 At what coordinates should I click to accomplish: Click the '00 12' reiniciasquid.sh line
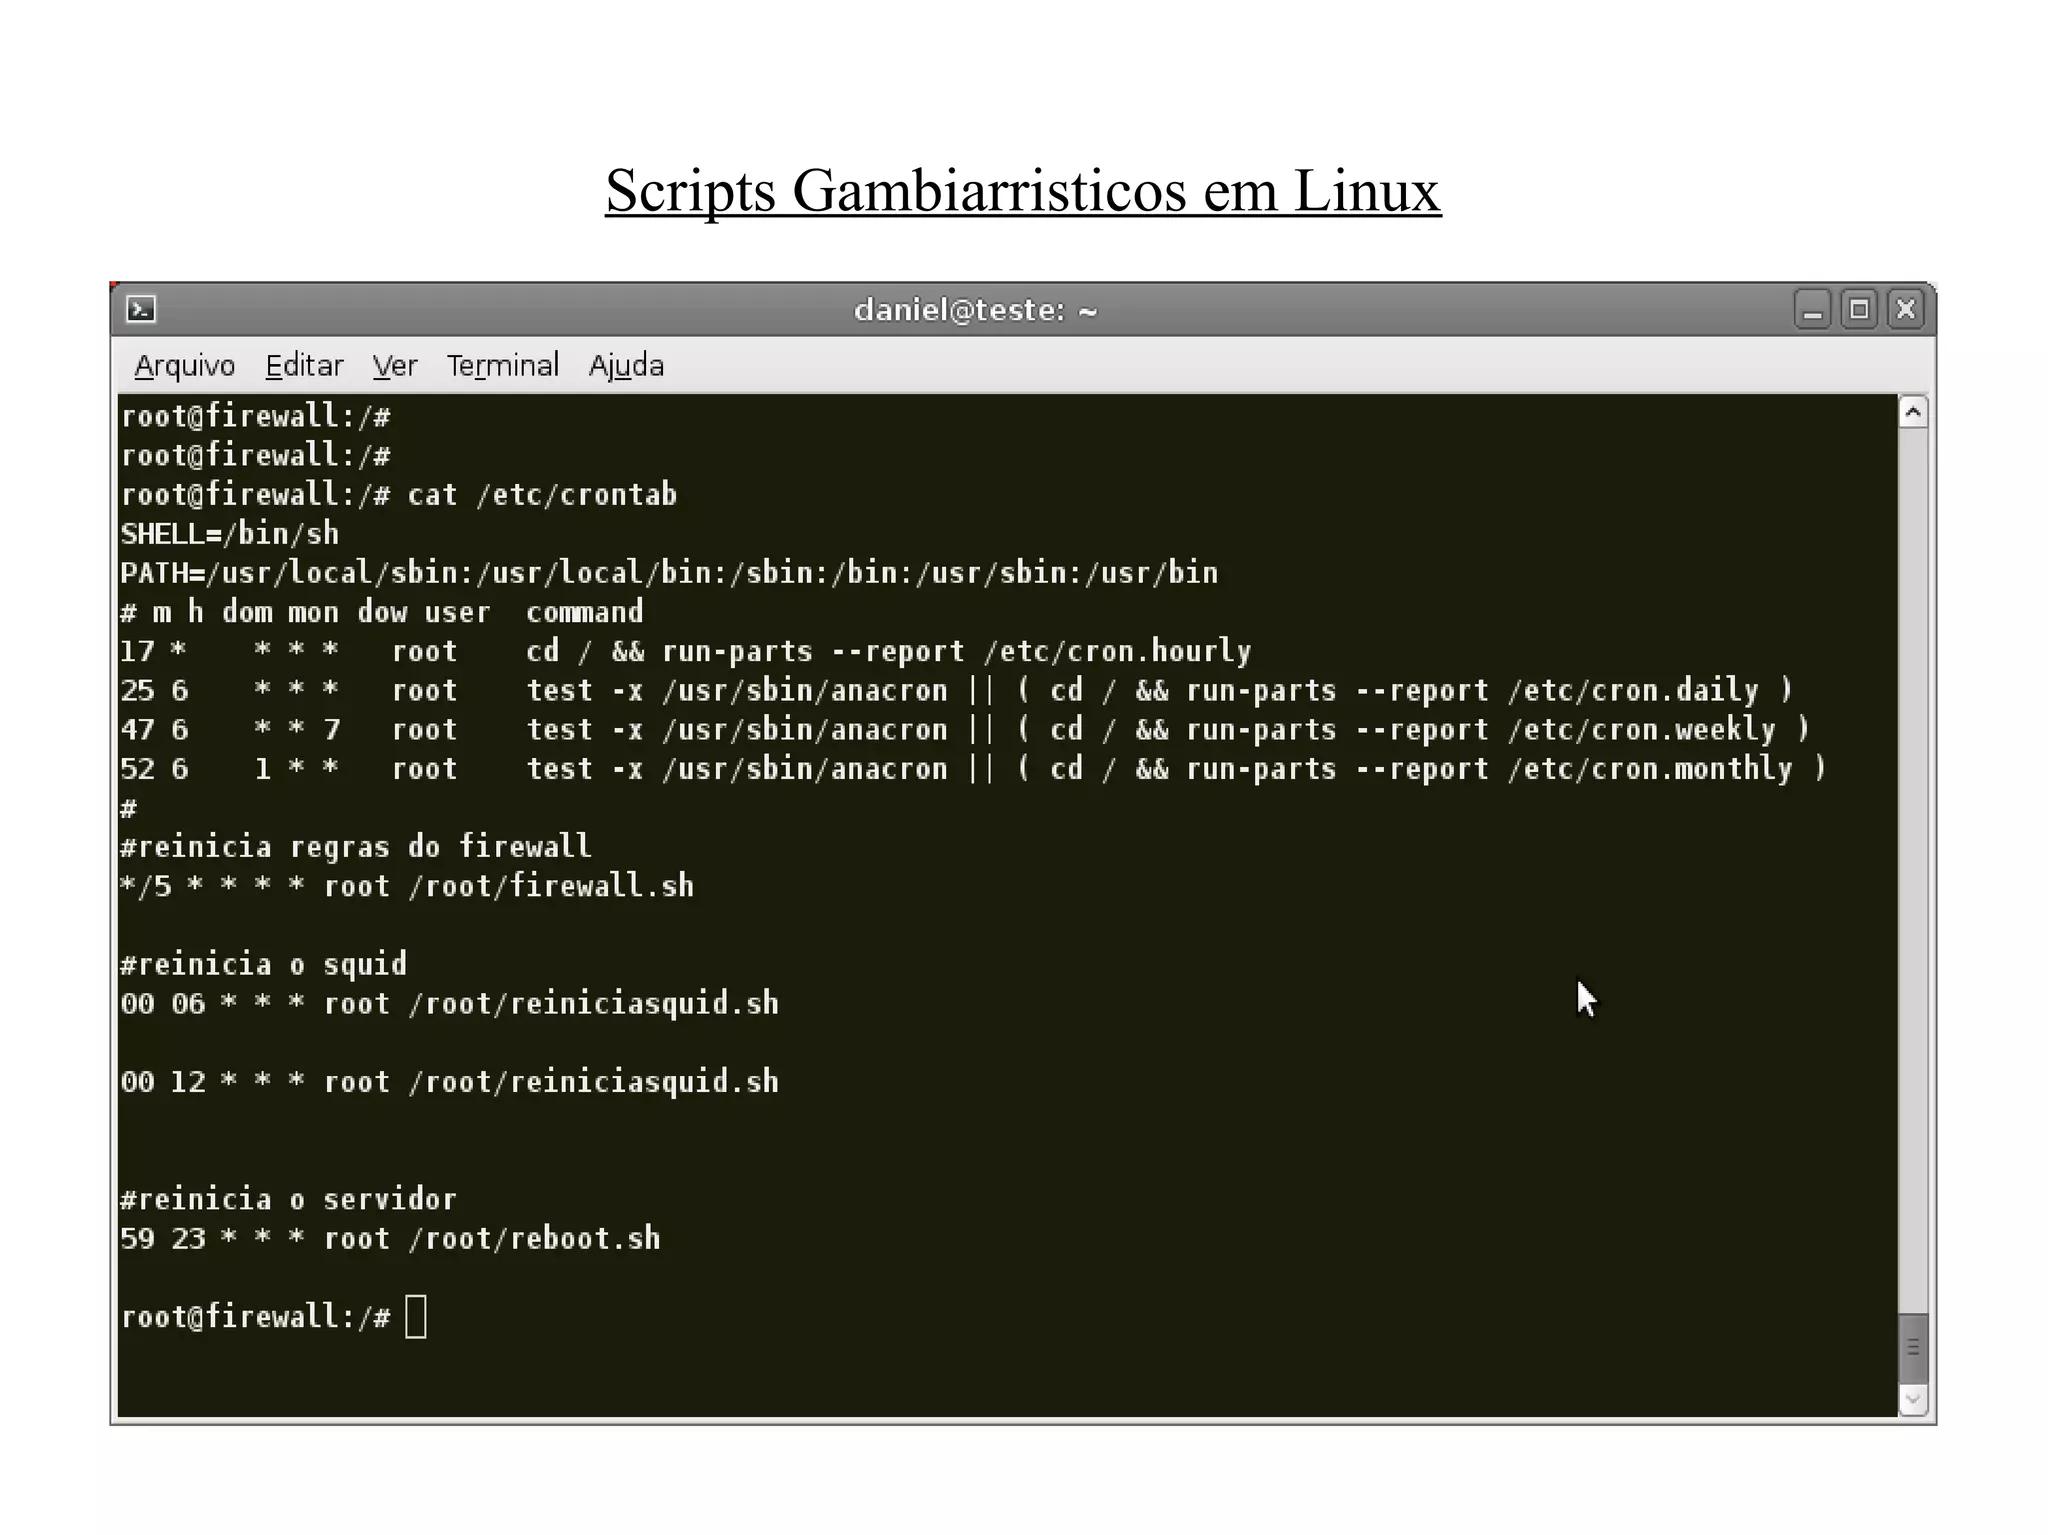(x=449, y=1082)
